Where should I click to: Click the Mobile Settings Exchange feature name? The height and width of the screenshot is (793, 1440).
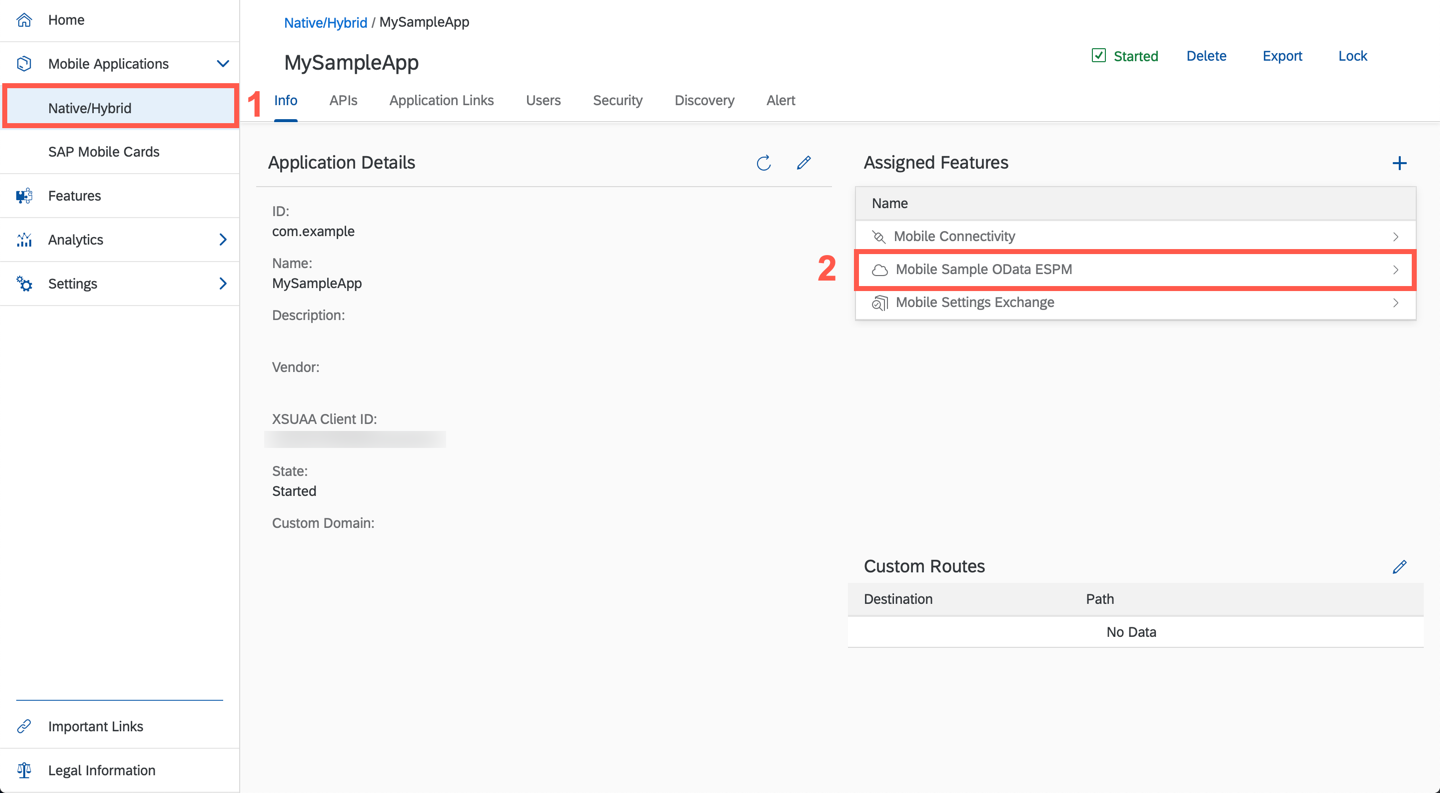pos(975,303)
